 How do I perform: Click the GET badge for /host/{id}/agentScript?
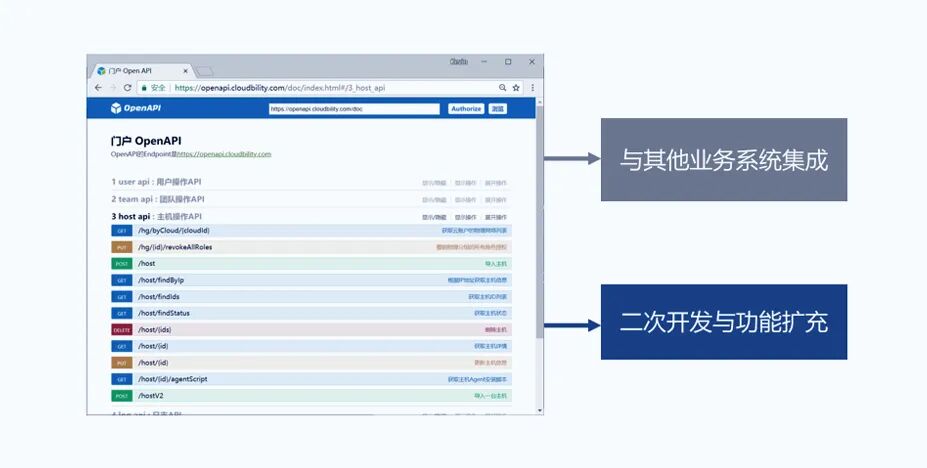121,380
